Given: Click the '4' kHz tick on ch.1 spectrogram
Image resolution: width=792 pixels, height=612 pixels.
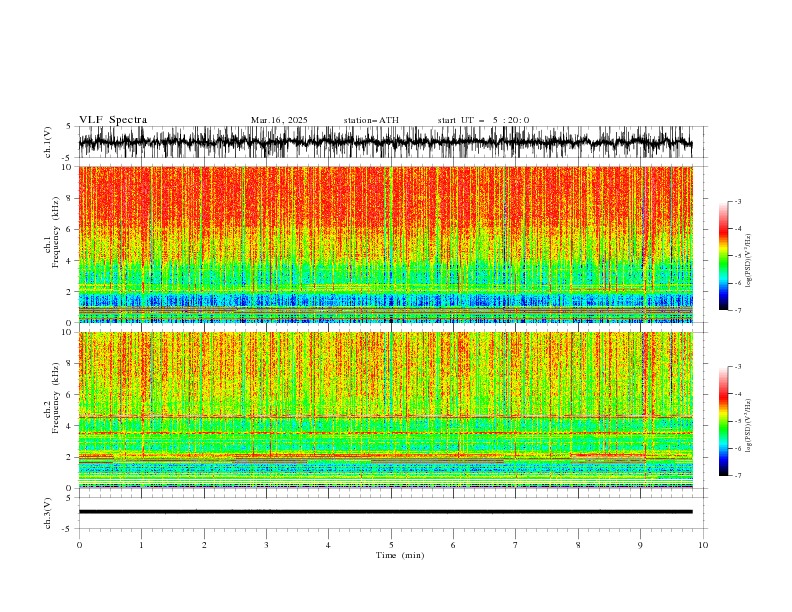Looking at the screenshot, I should point(69,261).
